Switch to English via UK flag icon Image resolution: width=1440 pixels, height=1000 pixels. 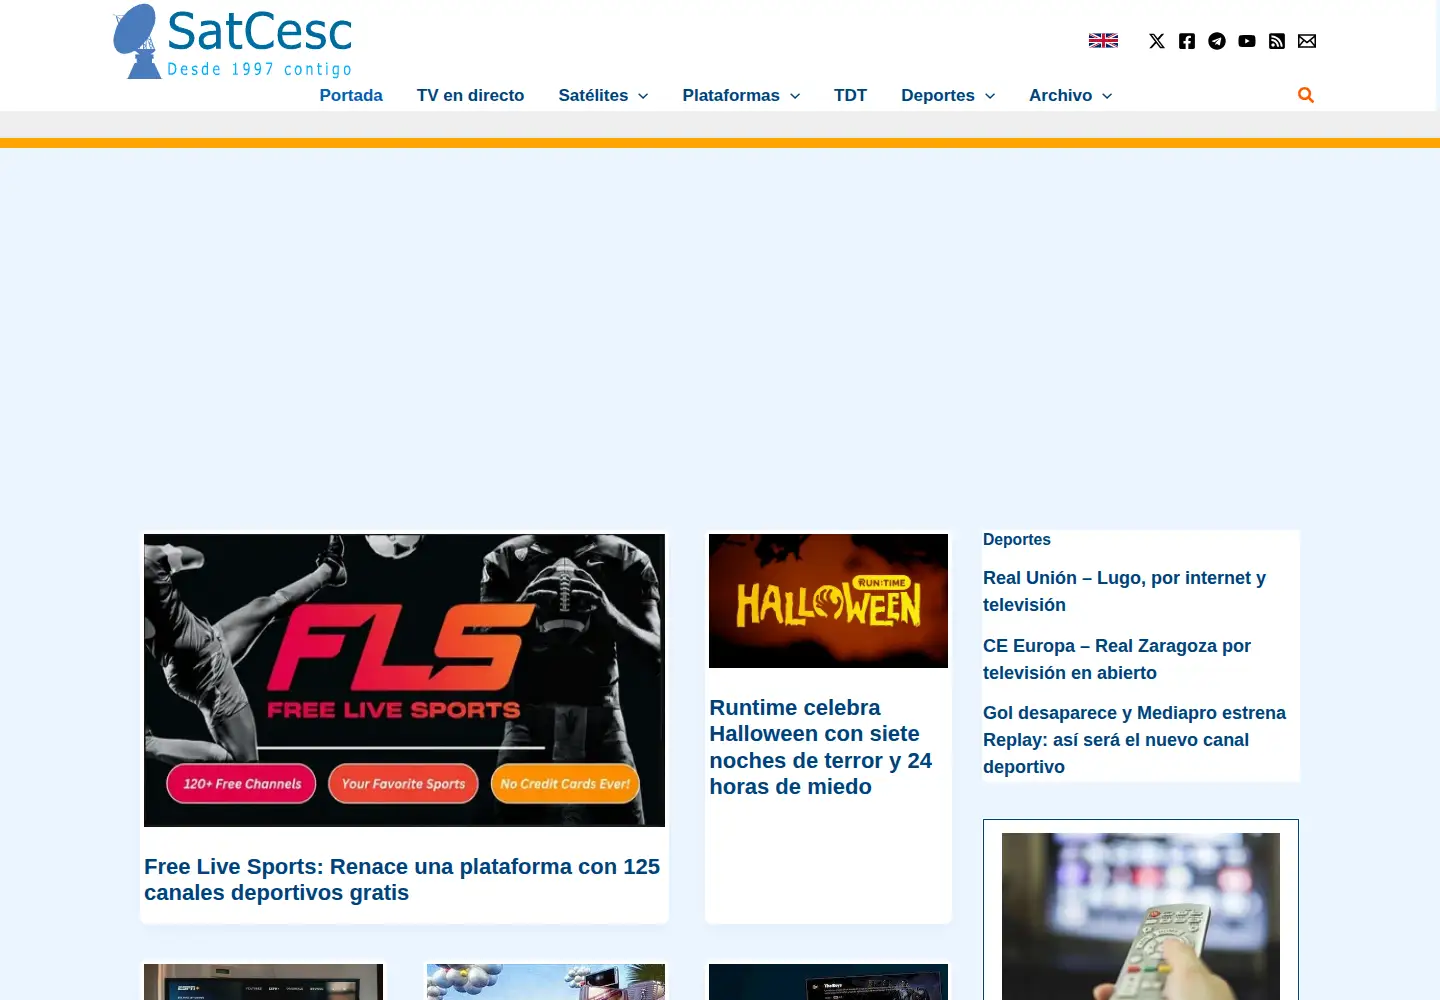tap(1103, 41)
